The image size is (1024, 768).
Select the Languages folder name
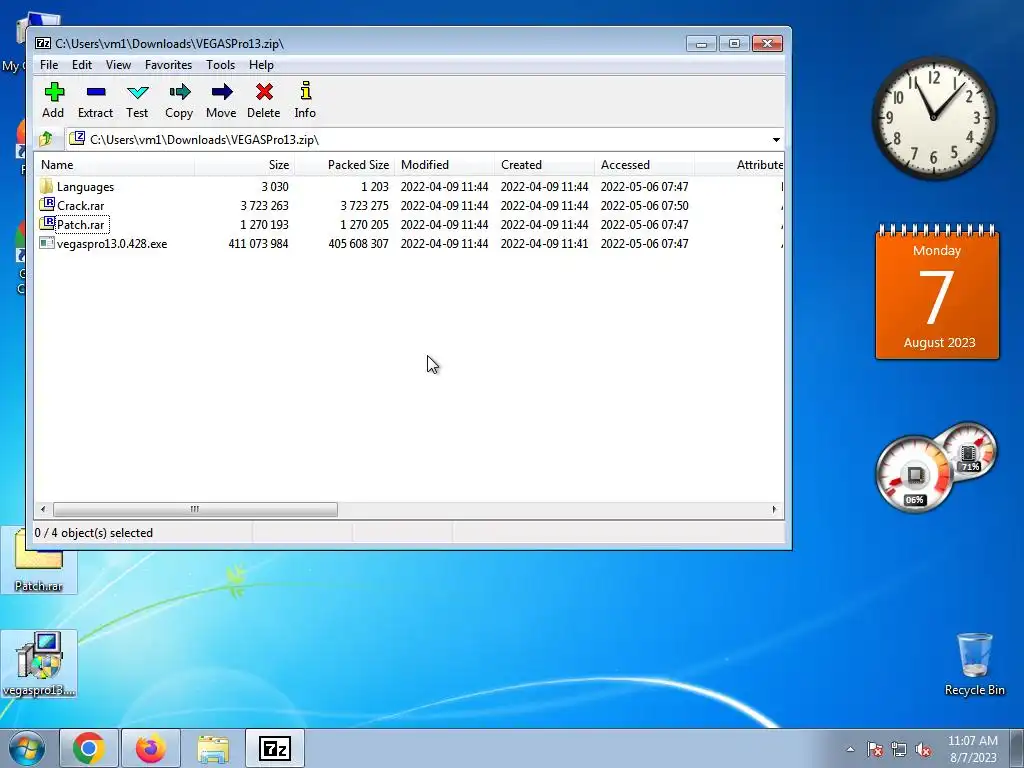(85, 187)
